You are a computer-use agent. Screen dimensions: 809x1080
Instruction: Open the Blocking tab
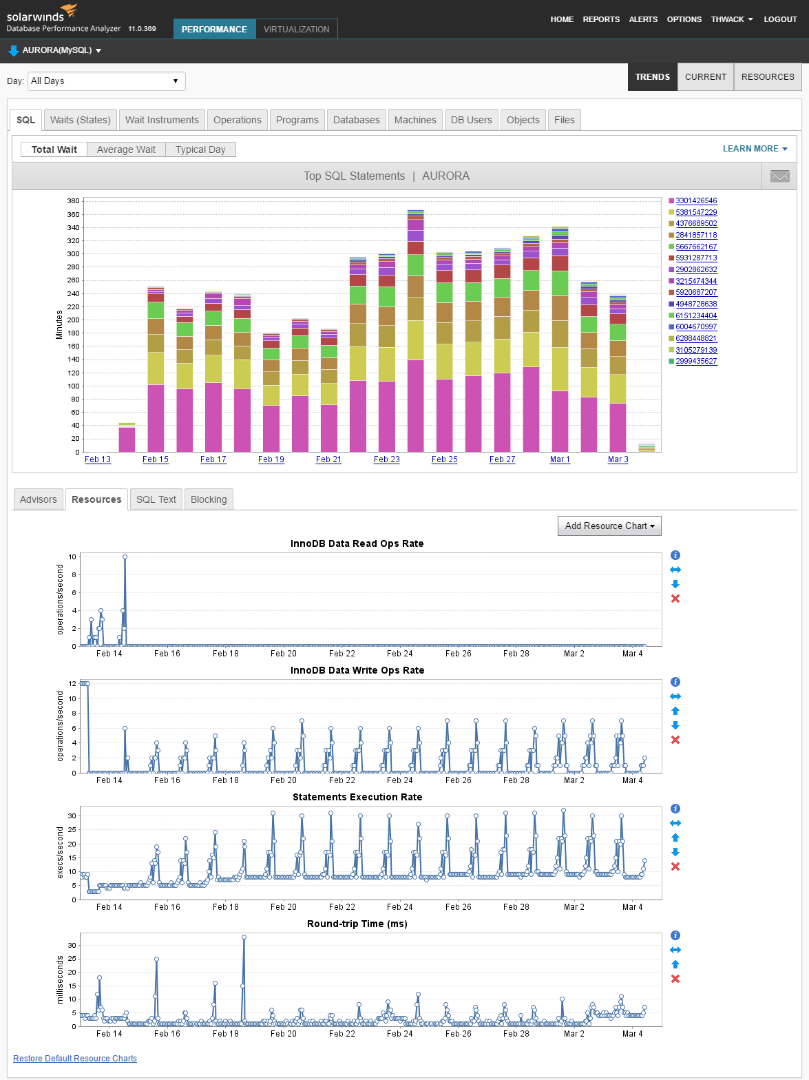[x=209, y=499]
